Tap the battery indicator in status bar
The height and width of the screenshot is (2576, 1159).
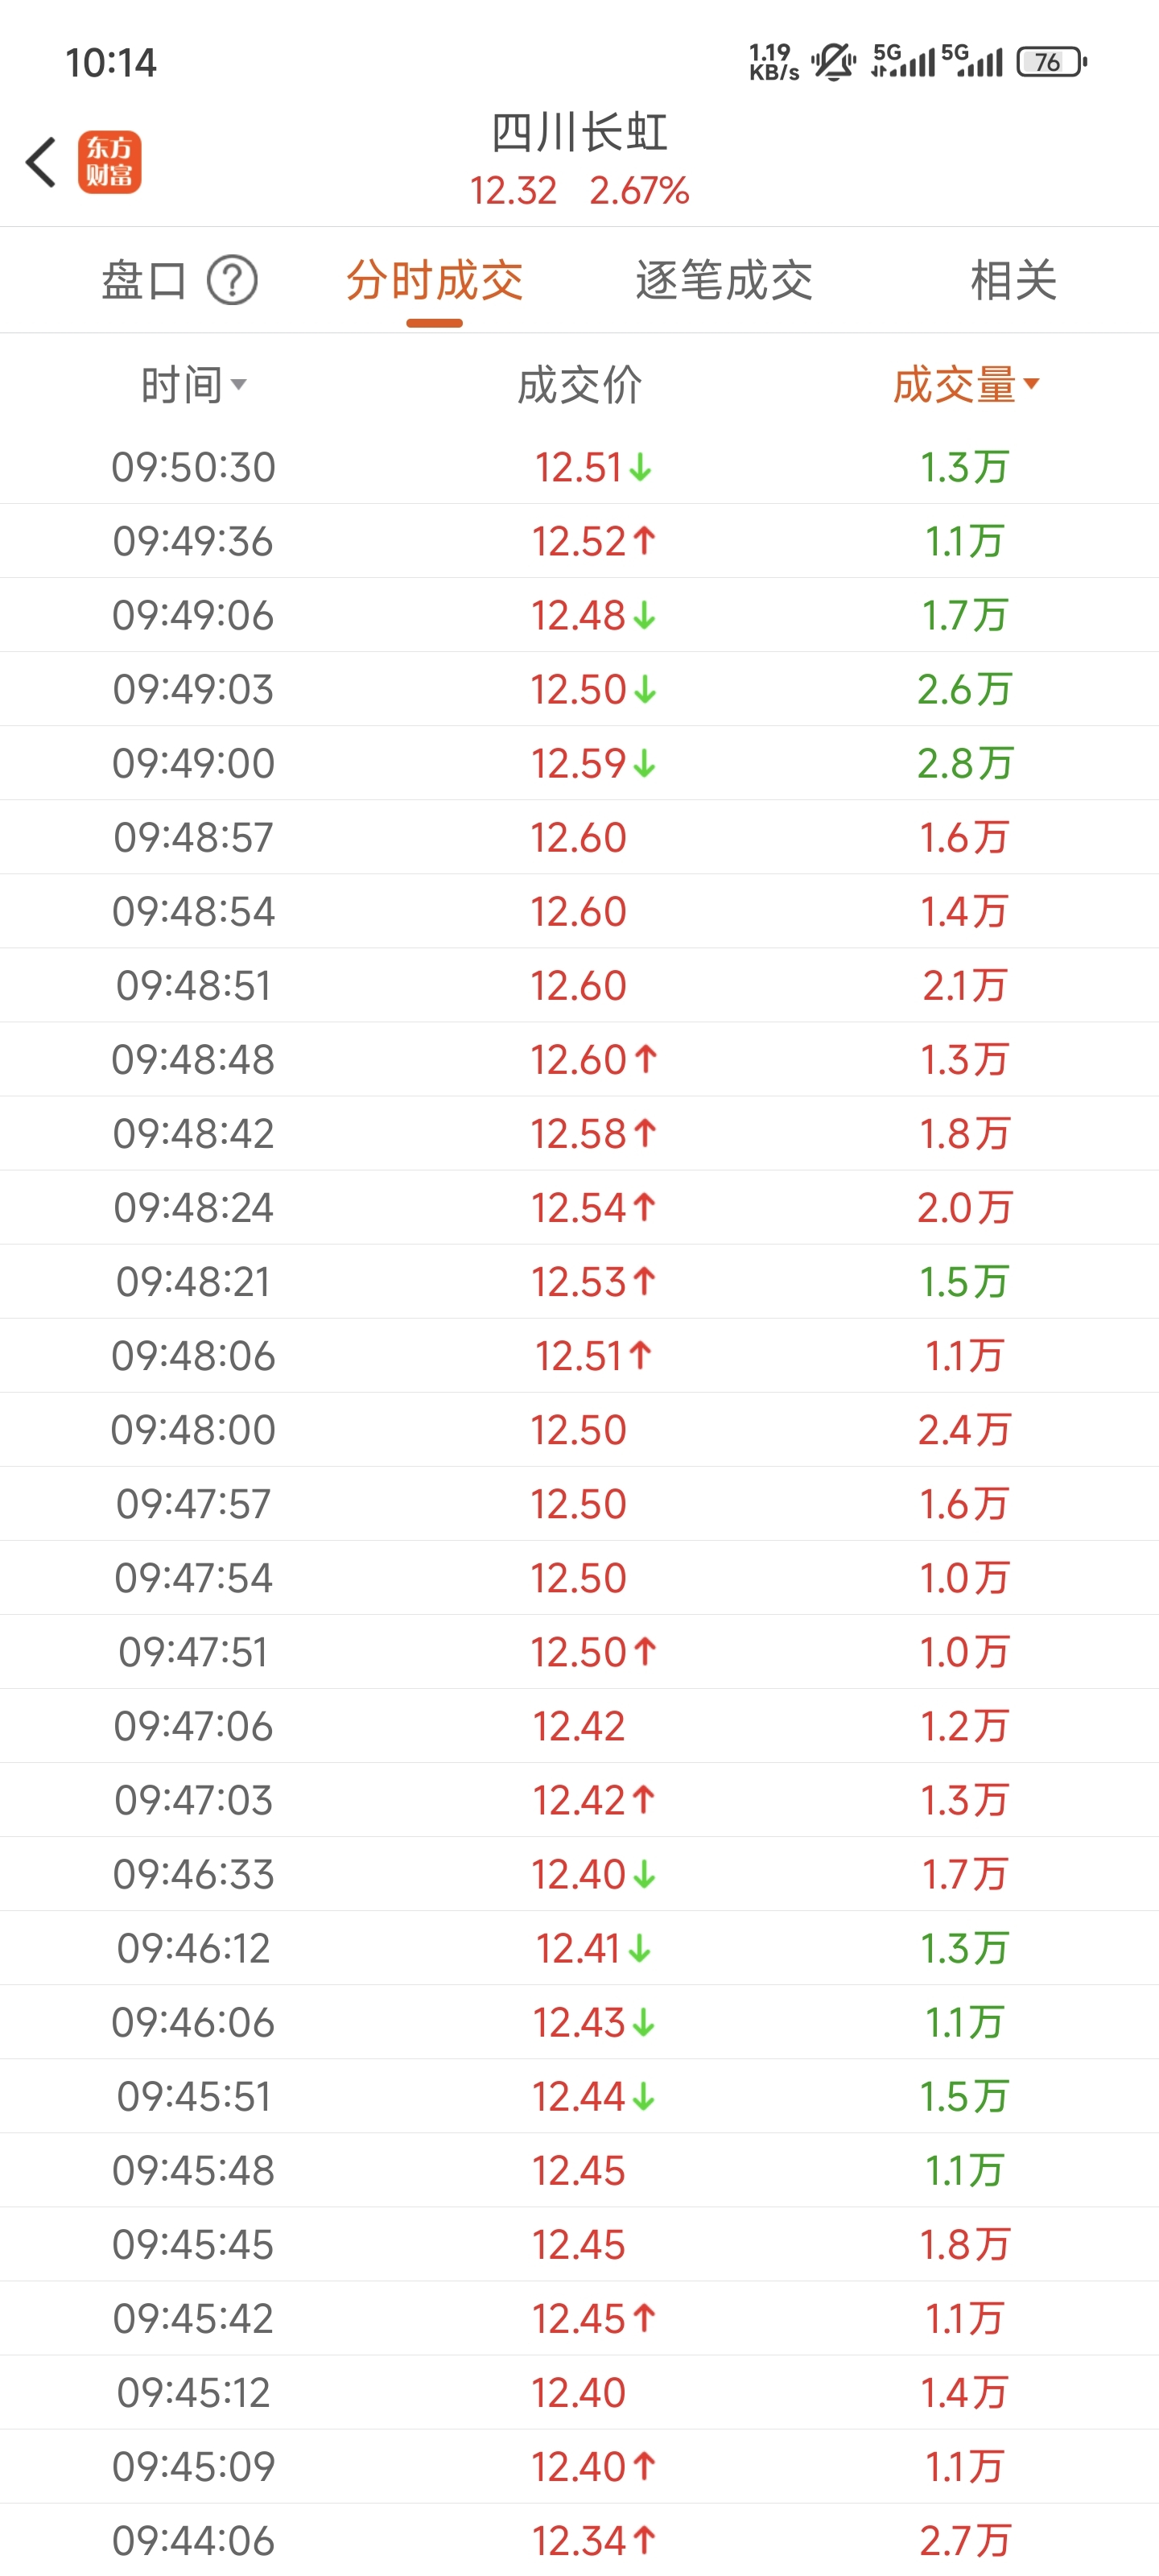click(1051, 62)
